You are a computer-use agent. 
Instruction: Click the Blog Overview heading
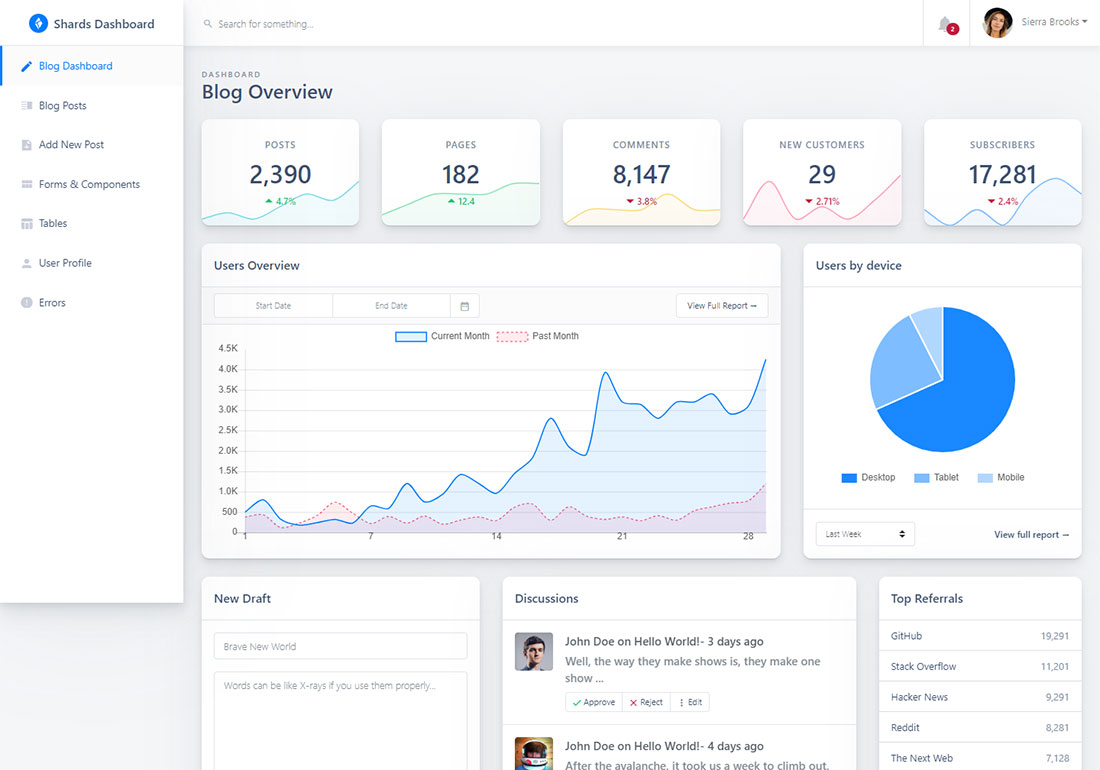point(267,93)
